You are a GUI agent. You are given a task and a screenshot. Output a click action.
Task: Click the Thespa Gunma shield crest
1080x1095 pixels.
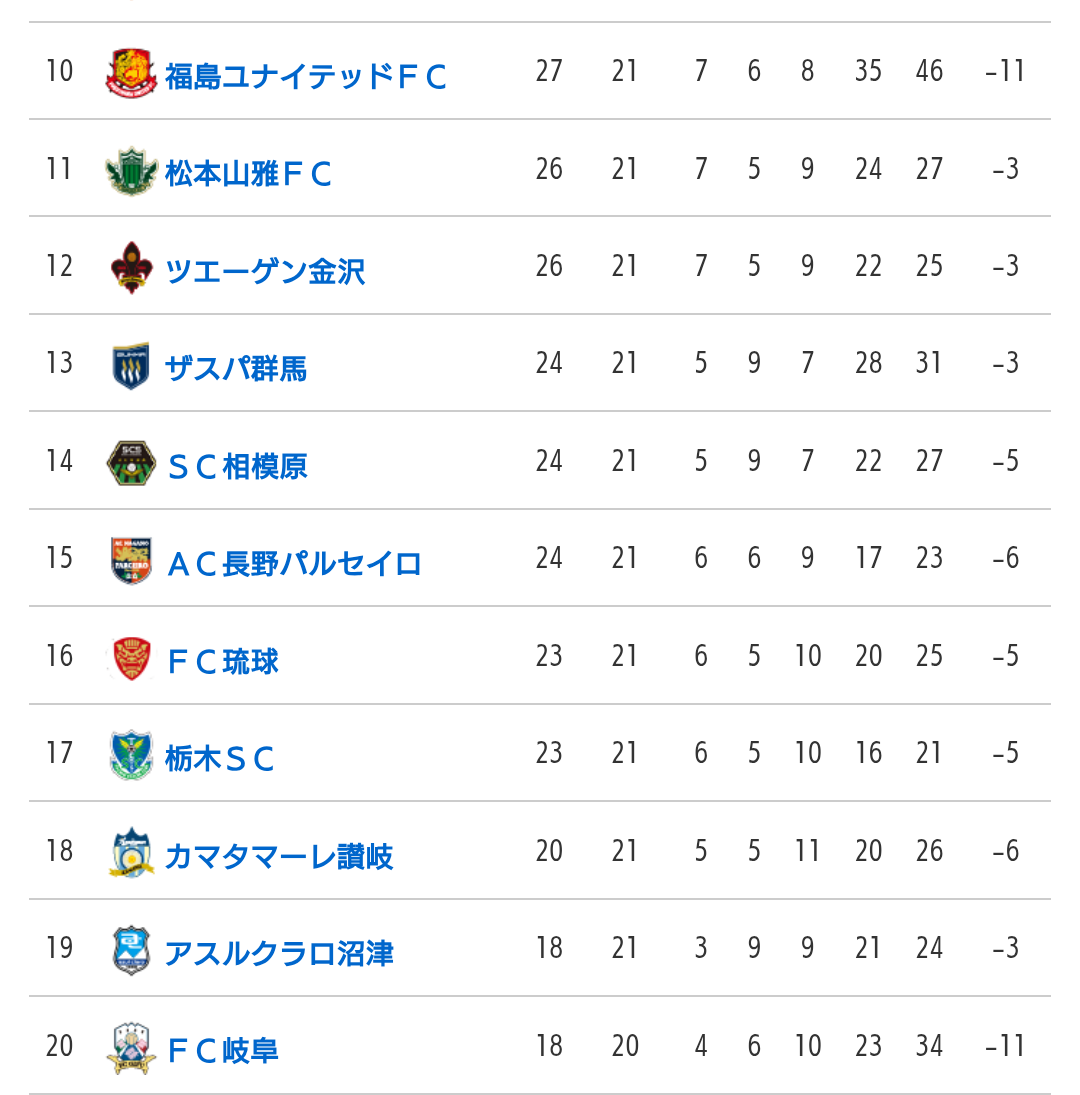coord(131,365)
